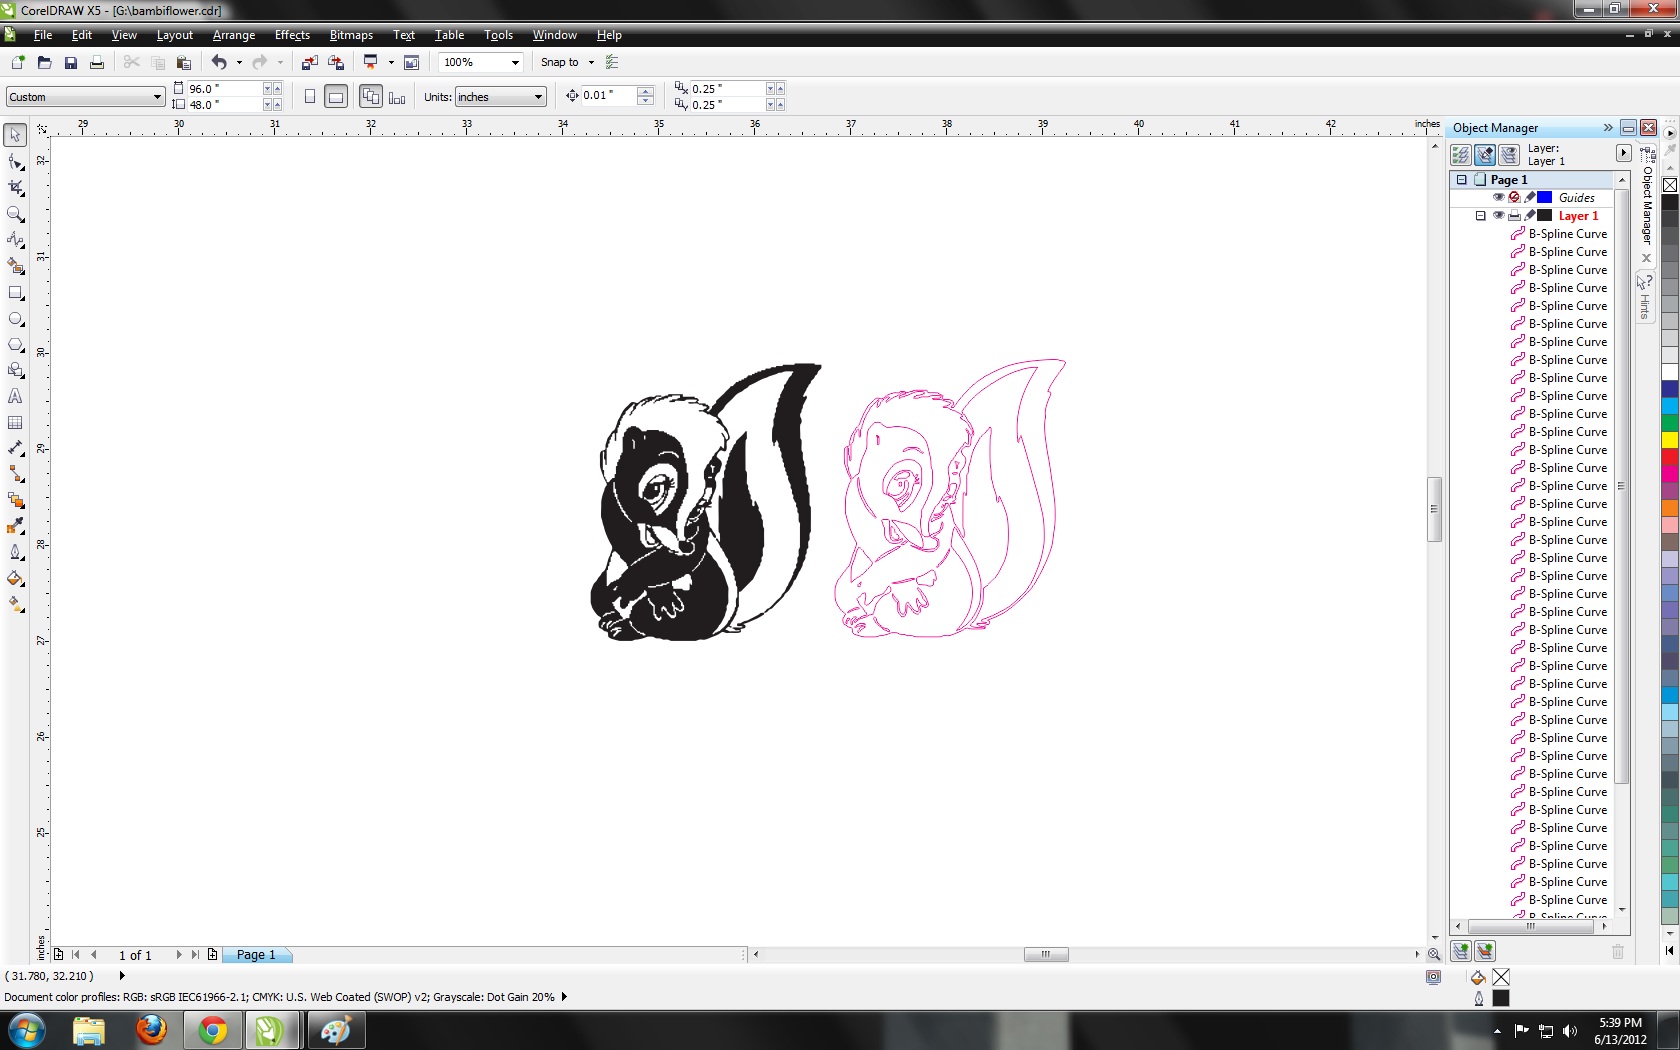Image resolution: width=1680 pixels, height=1050 pixels.
Task: Select the Shape tool
Action: pyautogui.click(x=15, y=162)
